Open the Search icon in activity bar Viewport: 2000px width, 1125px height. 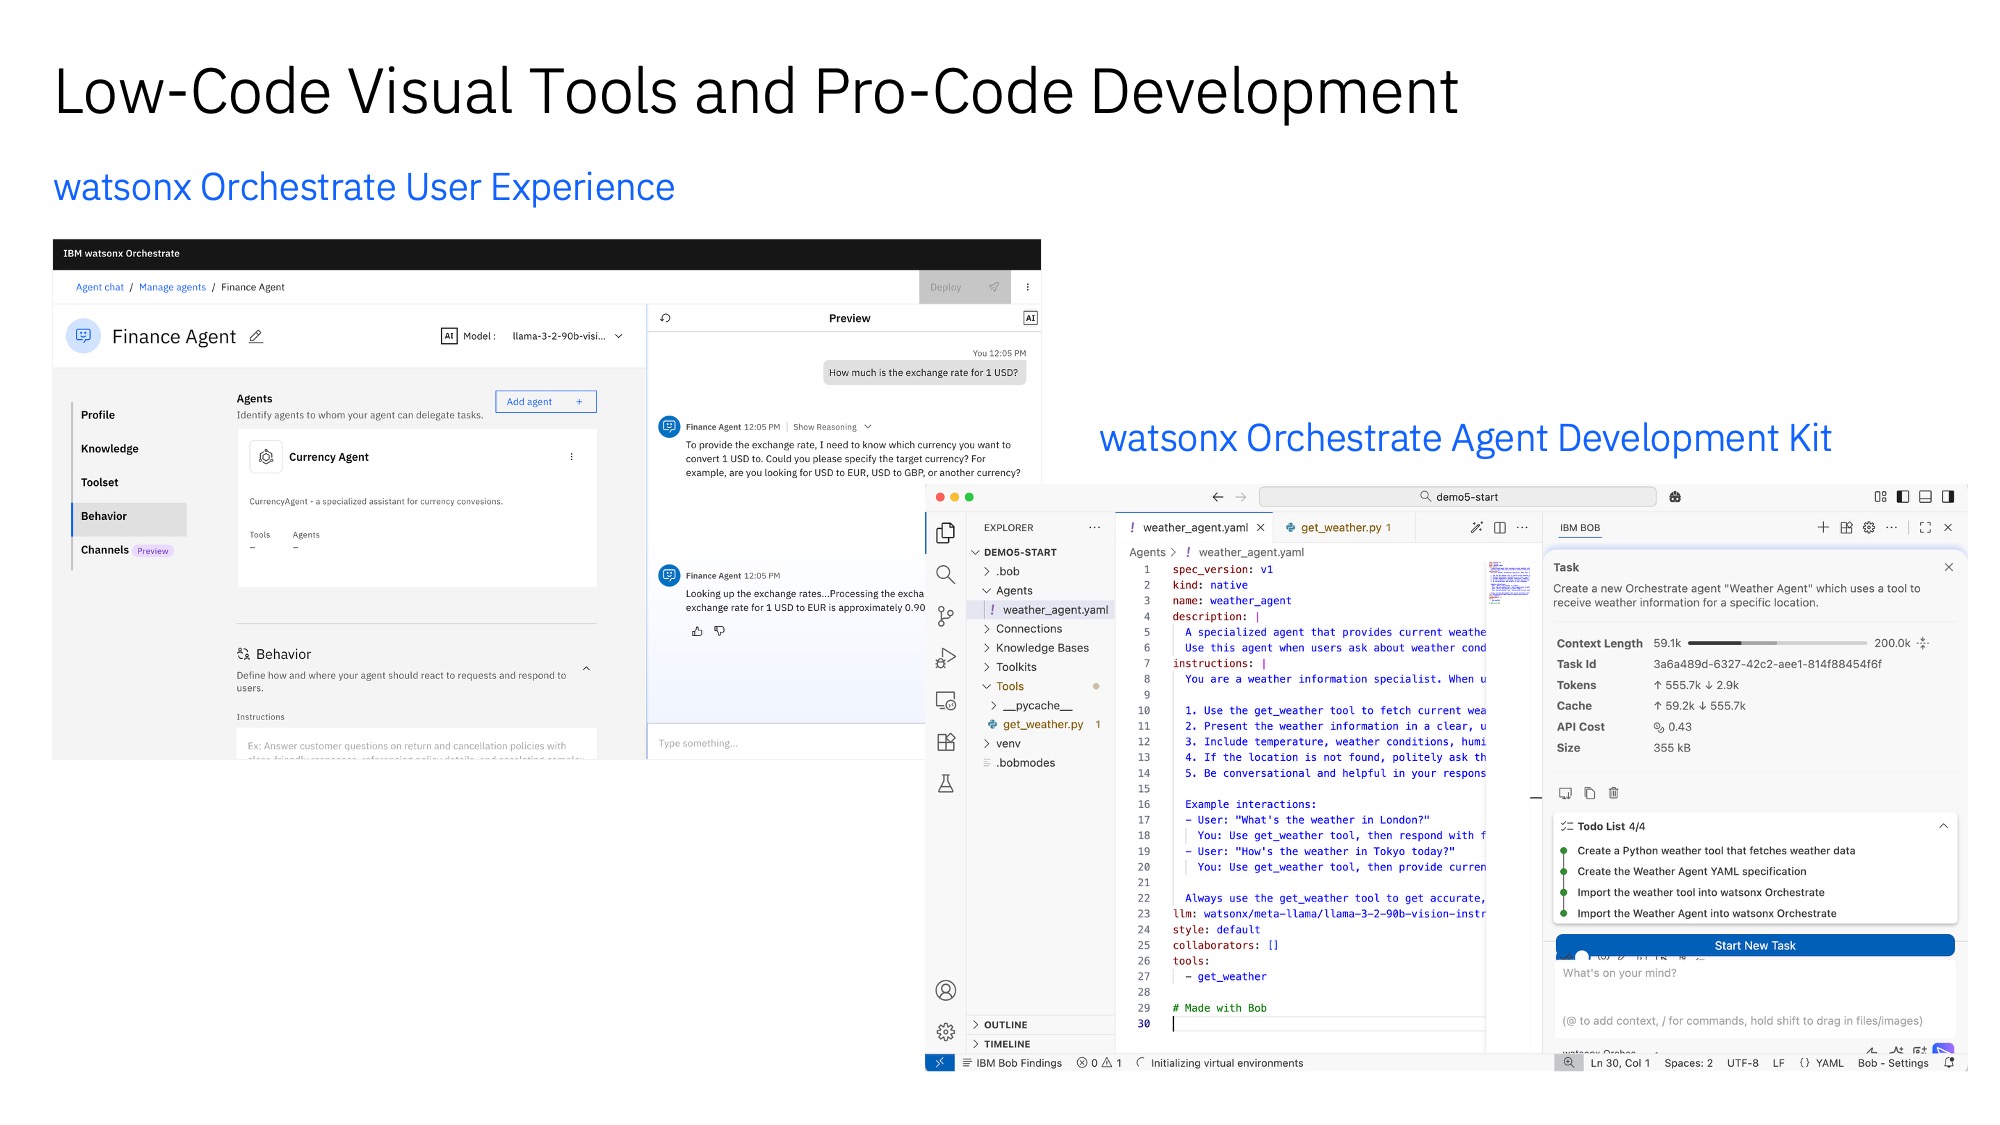[x=945, y=574]
